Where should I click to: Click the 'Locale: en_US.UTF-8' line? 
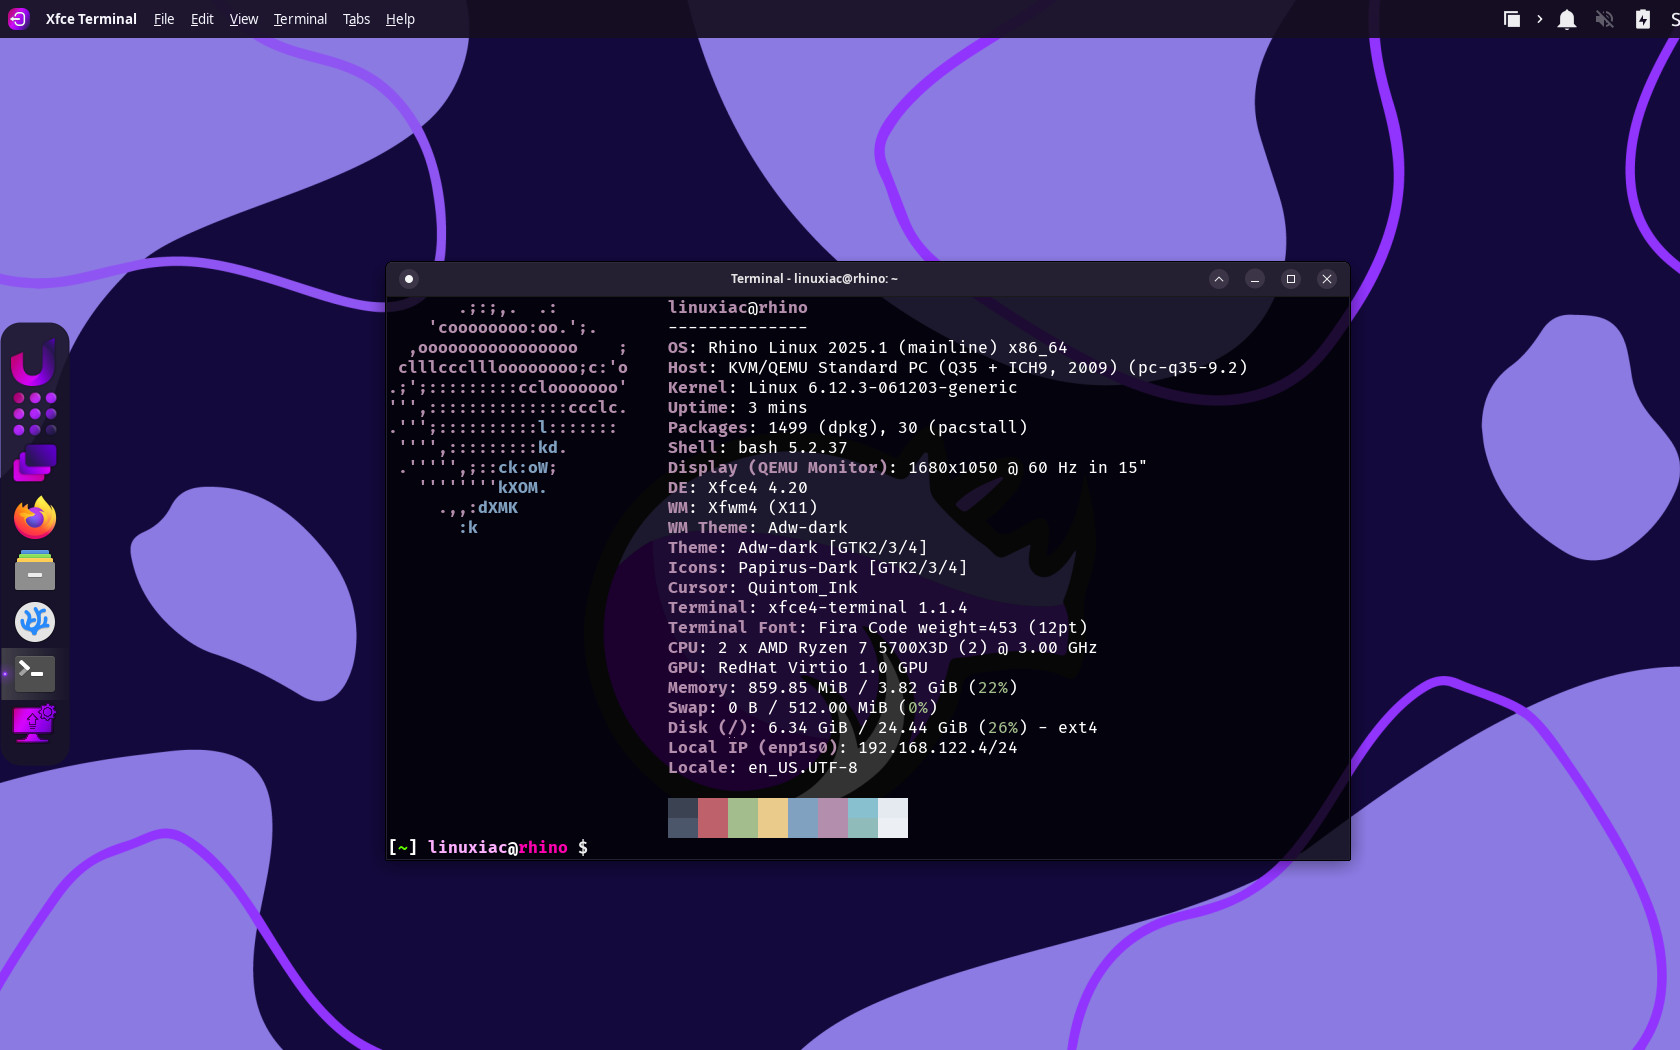[763, 768]
